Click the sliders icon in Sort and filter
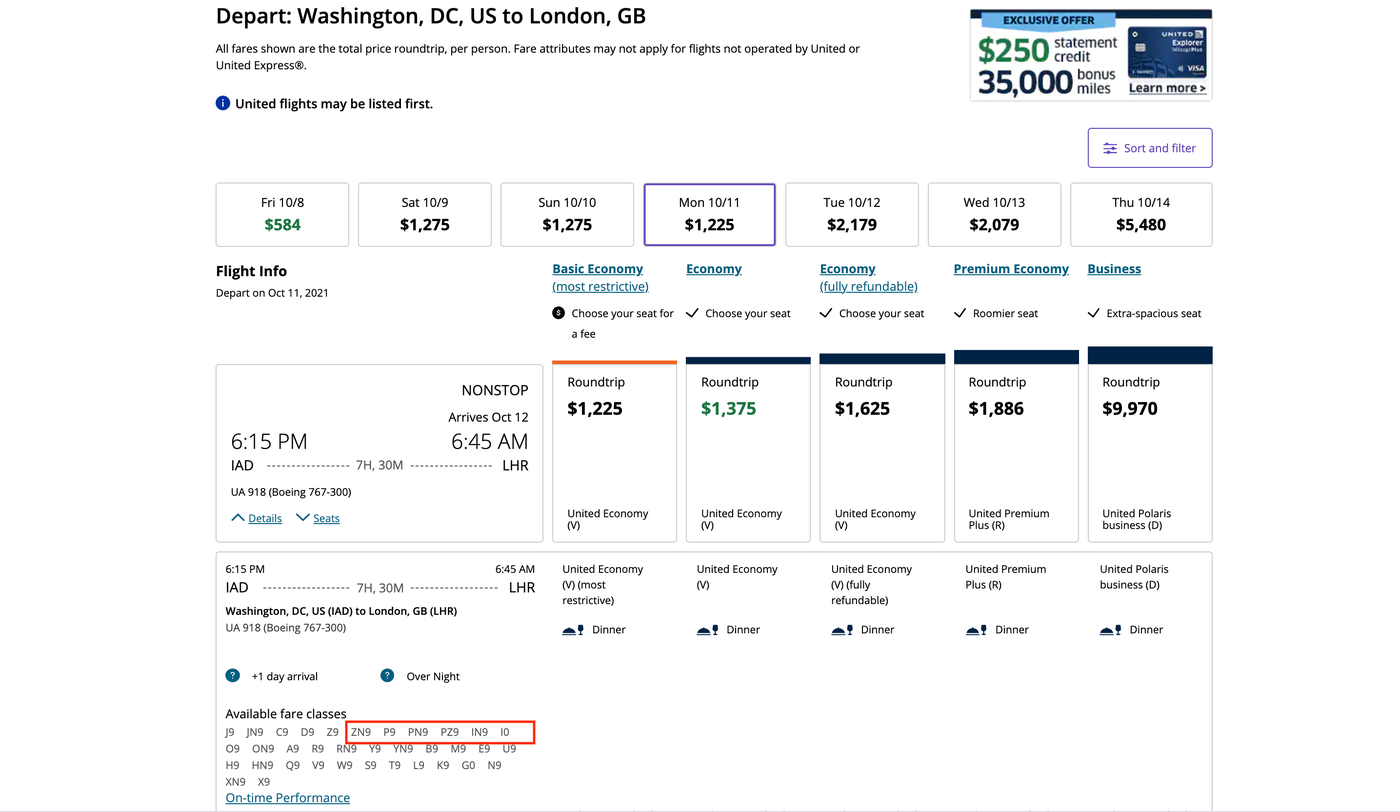The height and width of the screenshot is (812, 1400). click(x=1110, y=148)
